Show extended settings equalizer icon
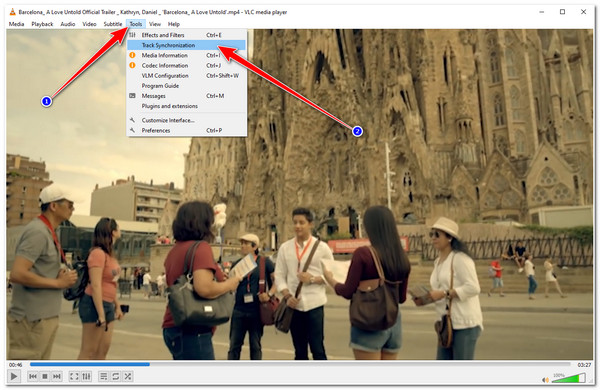 (x=86, y=377)
